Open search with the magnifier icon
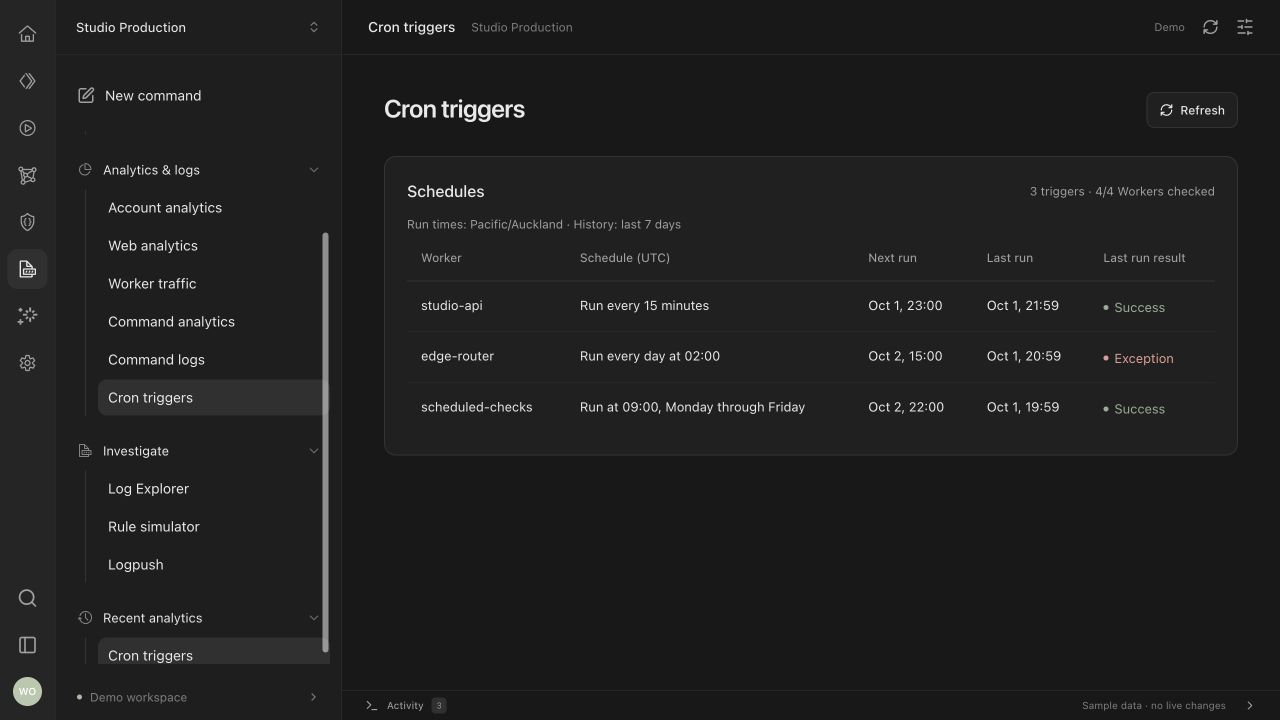 pyautogui.click(x=27, y=598)
